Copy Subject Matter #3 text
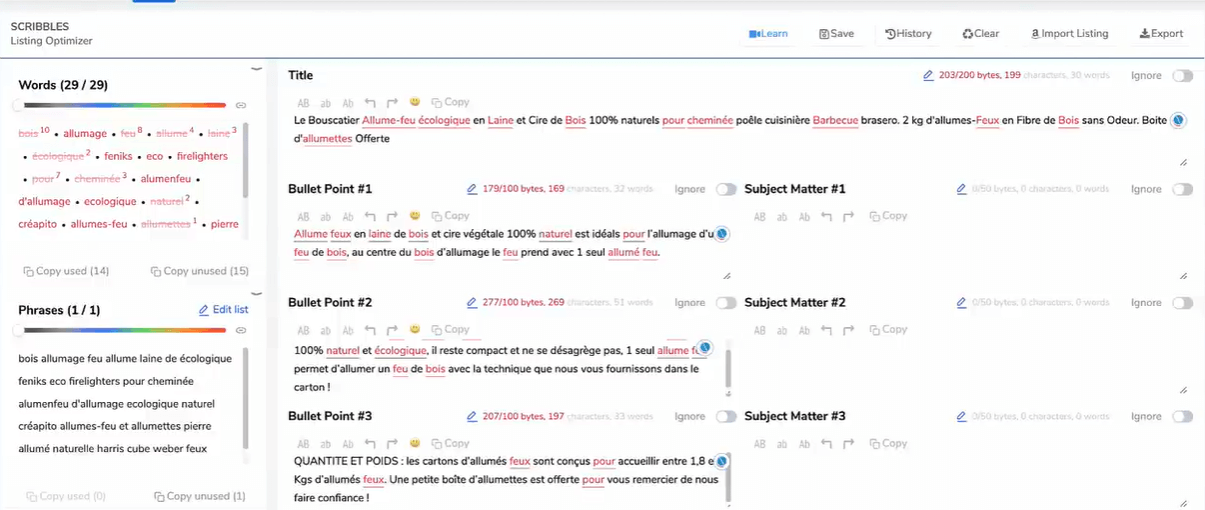1205x510 pixels. 888,444
